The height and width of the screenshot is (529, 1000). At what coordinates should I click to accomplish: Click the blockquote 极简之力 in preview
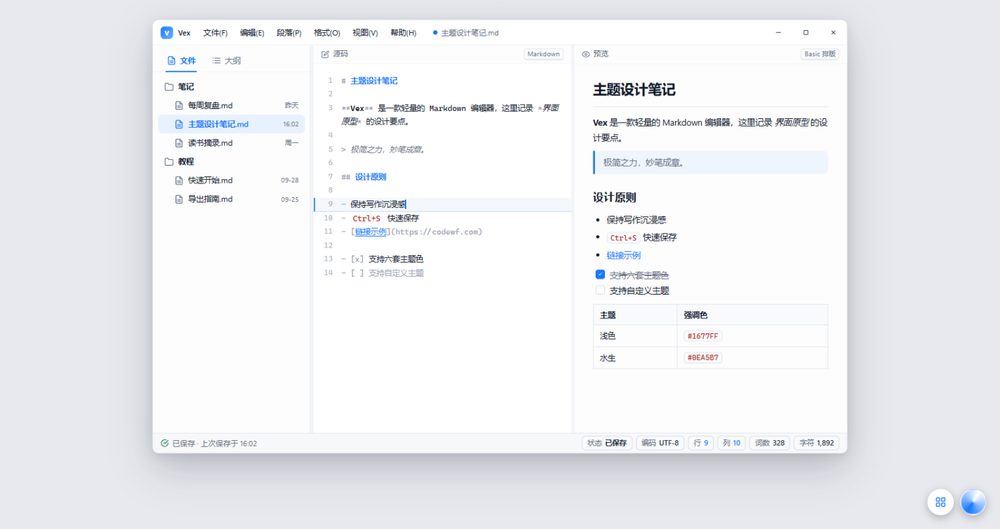pyautogui.click(x=710, y=163)
